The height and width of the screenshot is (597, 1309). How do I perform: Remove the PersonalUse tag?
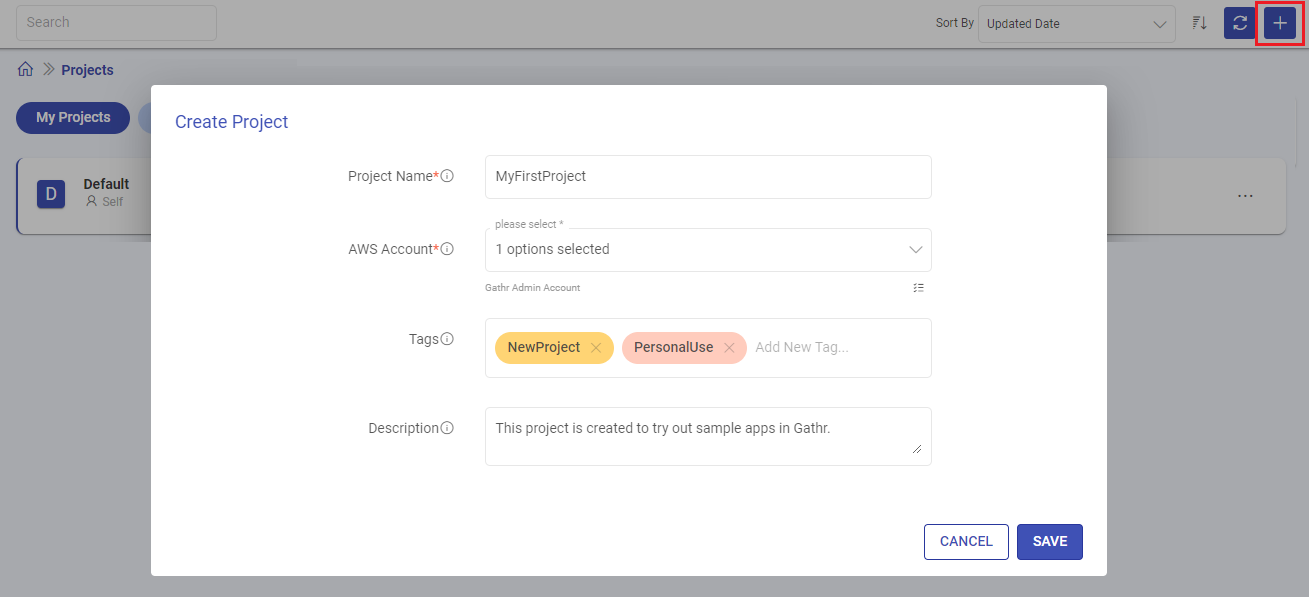(x=729, y=348)
